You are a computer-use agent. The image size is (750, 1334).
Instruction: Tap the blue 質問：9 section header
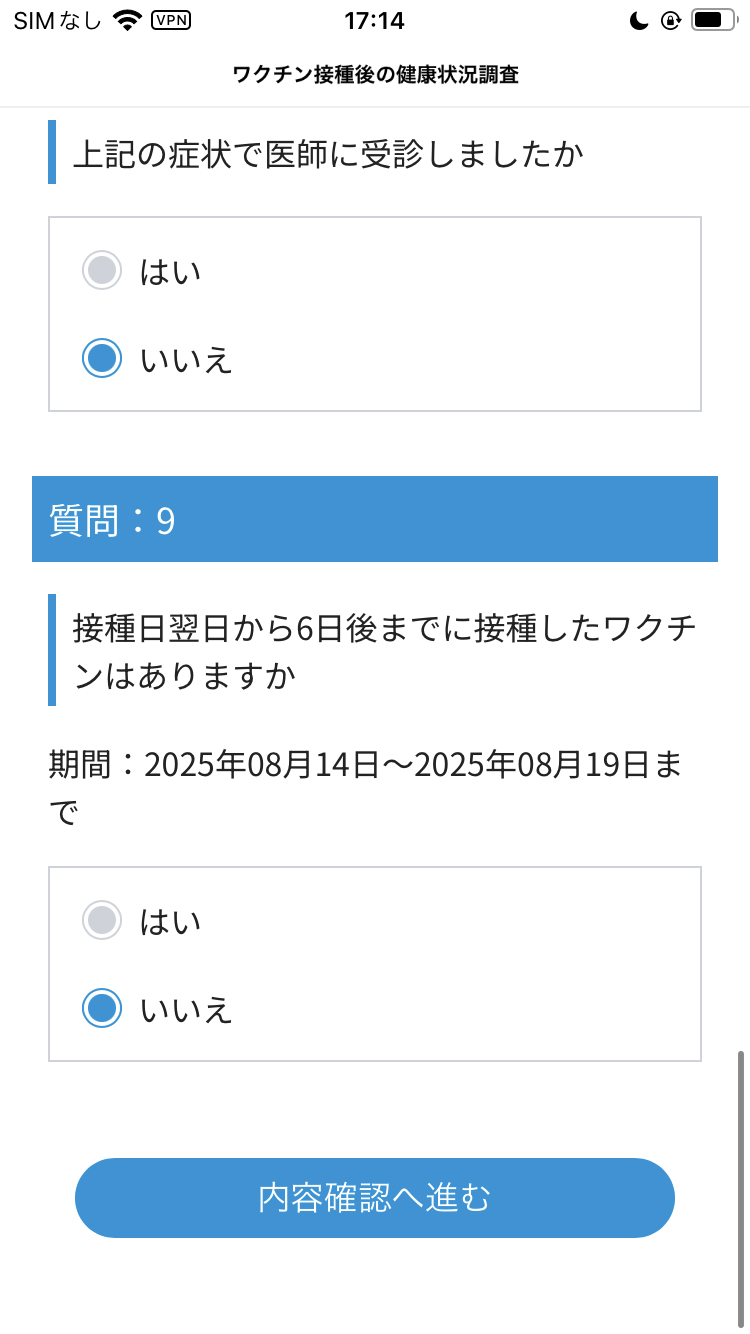tap(375, 518)
